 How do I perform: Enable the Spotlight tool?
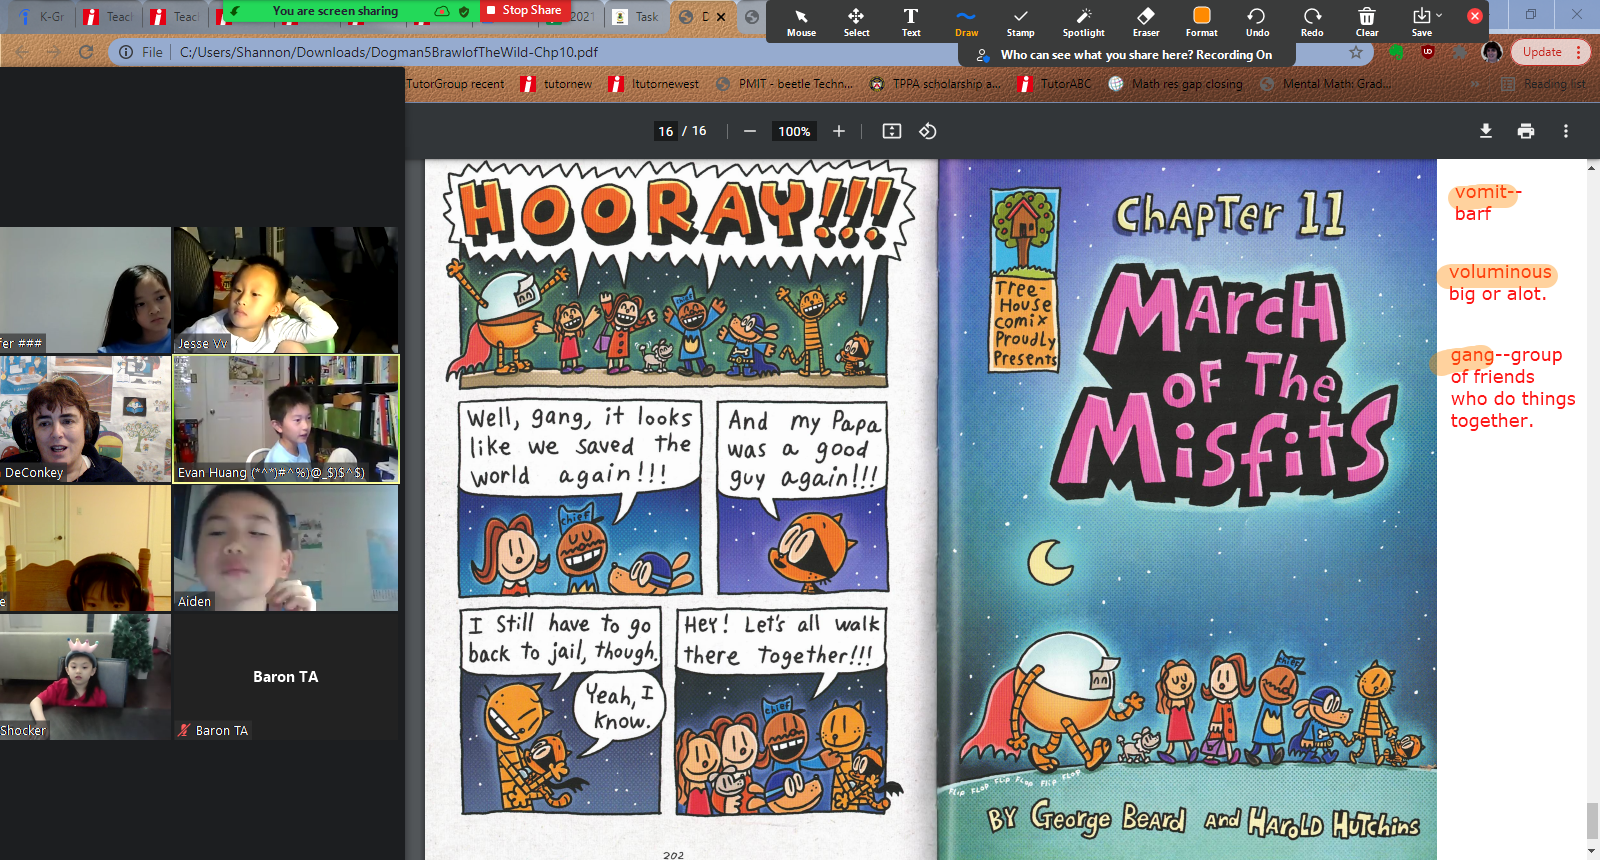(x=1084, y=21)
